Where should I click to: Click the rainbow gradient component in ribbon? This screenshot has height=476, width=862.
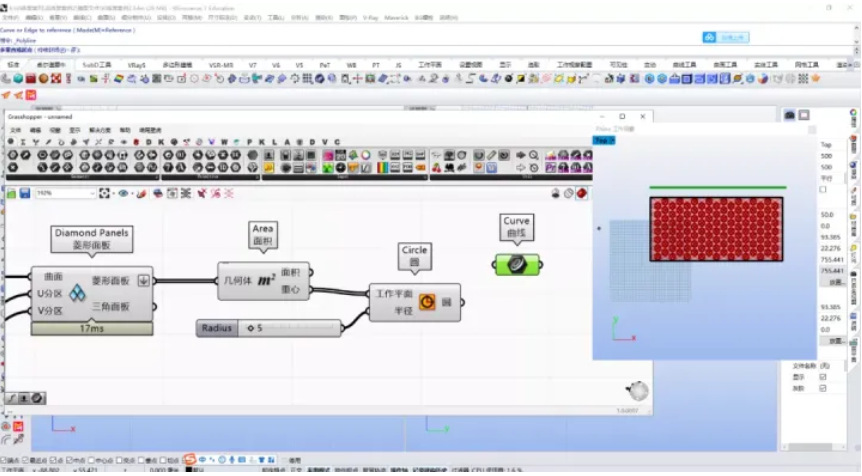pyautogui.click(x=382, y=168)
